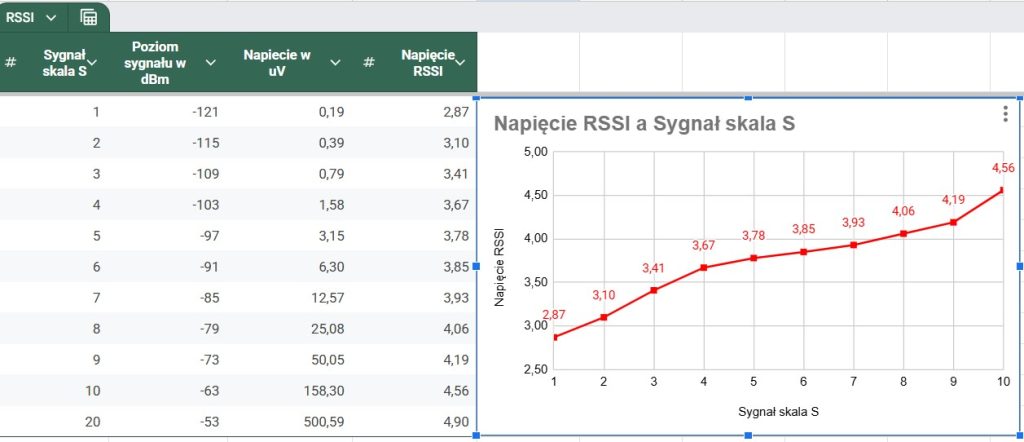The image size is (1024, 442).
Task: Click the chart's left-middle resize handle
Action: click(476, 266)
